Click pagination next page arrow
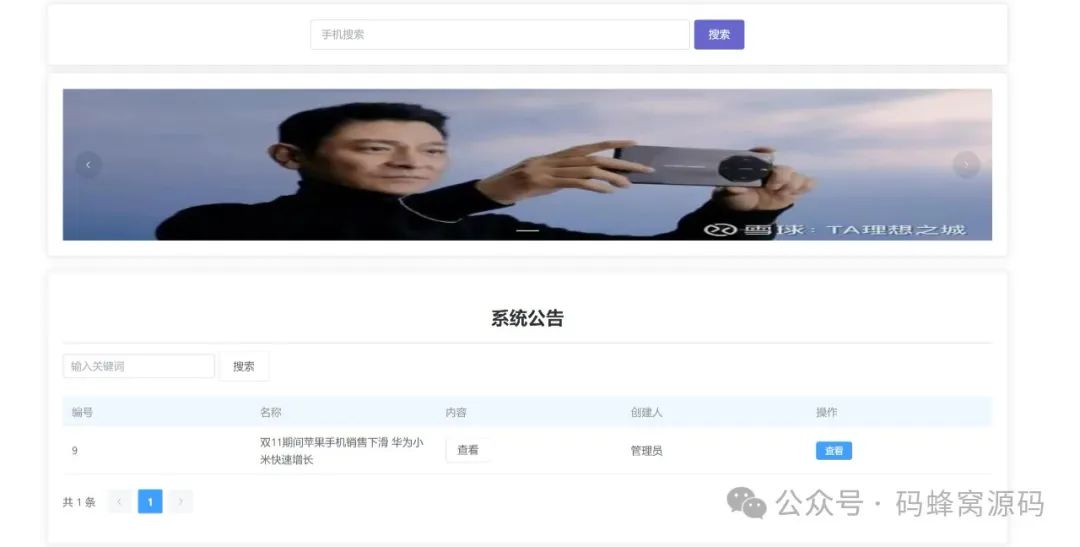Image resolution: width=1080 pixels, height=547 pixels. point(180,502)
